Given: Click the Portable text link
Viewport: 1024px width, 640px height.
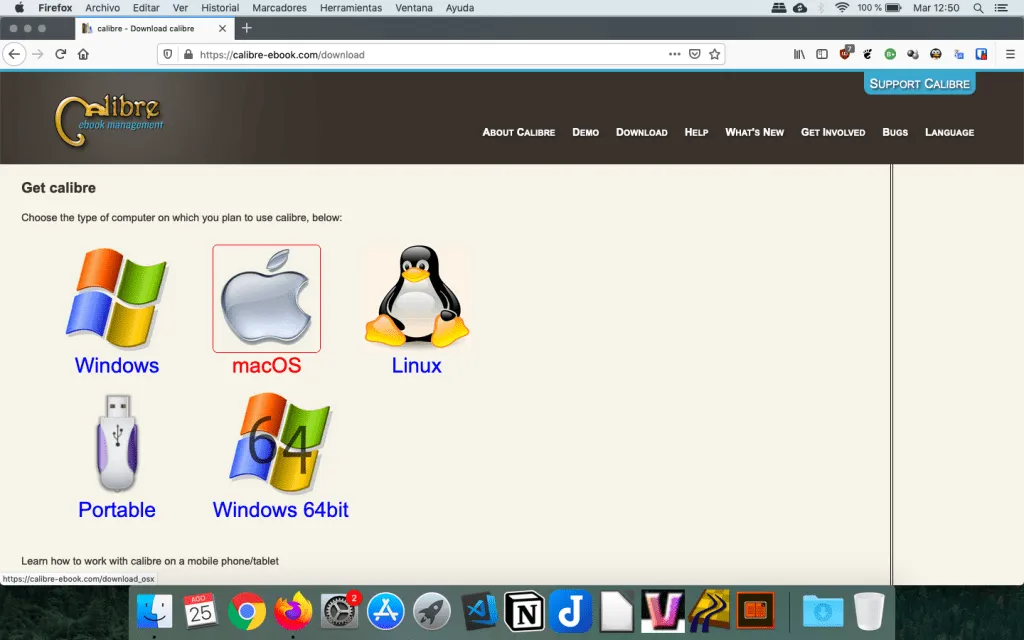Looking at the screenshot, I should [x=117, y=509].
